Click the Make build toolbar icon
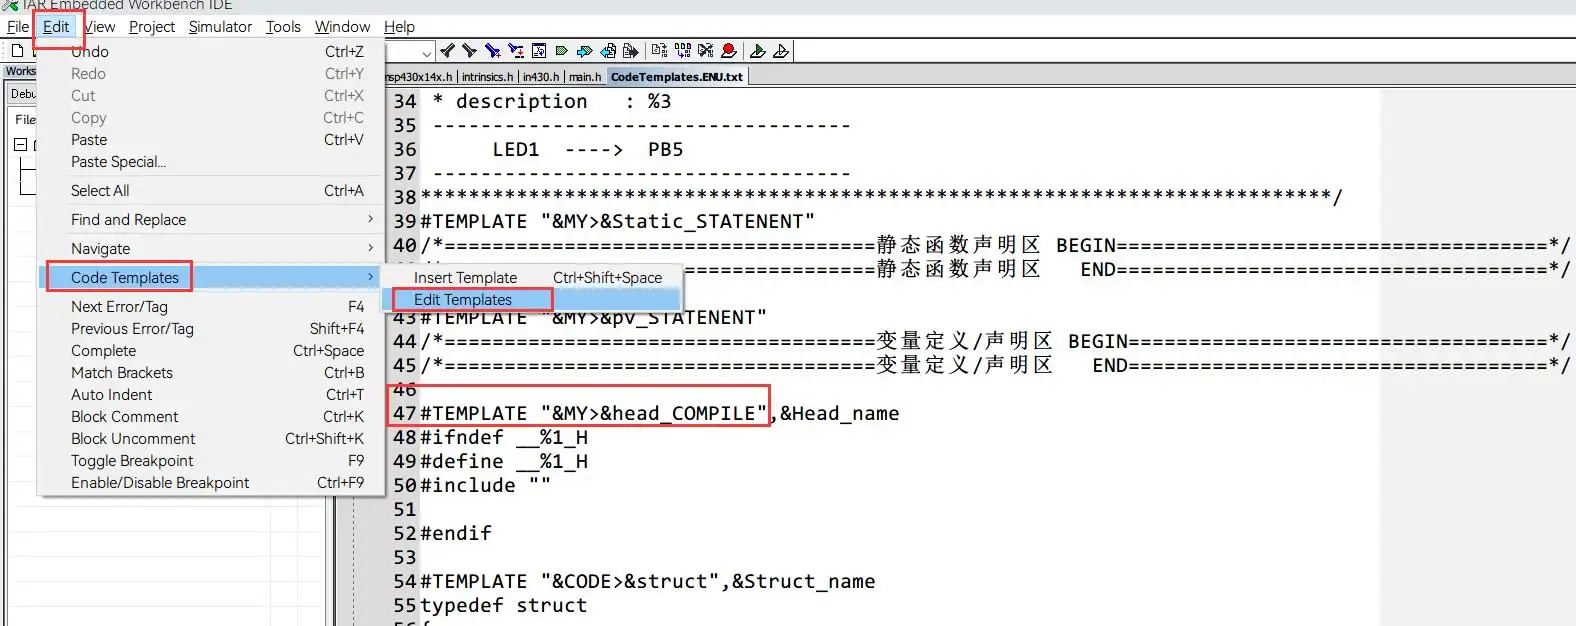Viewport: 1576px width, 626px height. point(682,51)
